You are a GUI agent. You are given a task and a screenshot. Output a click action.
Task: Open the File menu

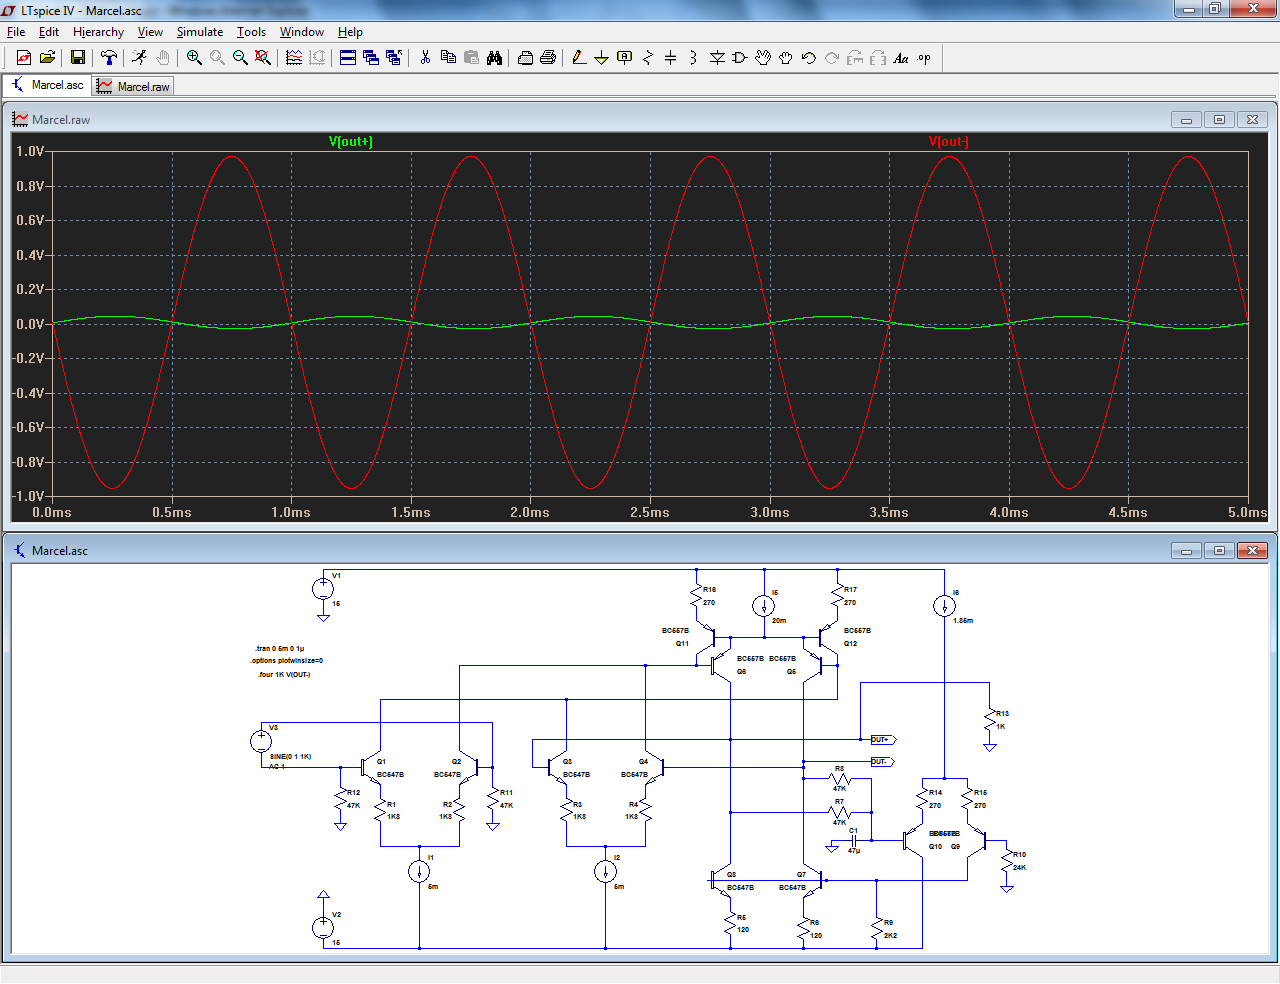(16, 32)
